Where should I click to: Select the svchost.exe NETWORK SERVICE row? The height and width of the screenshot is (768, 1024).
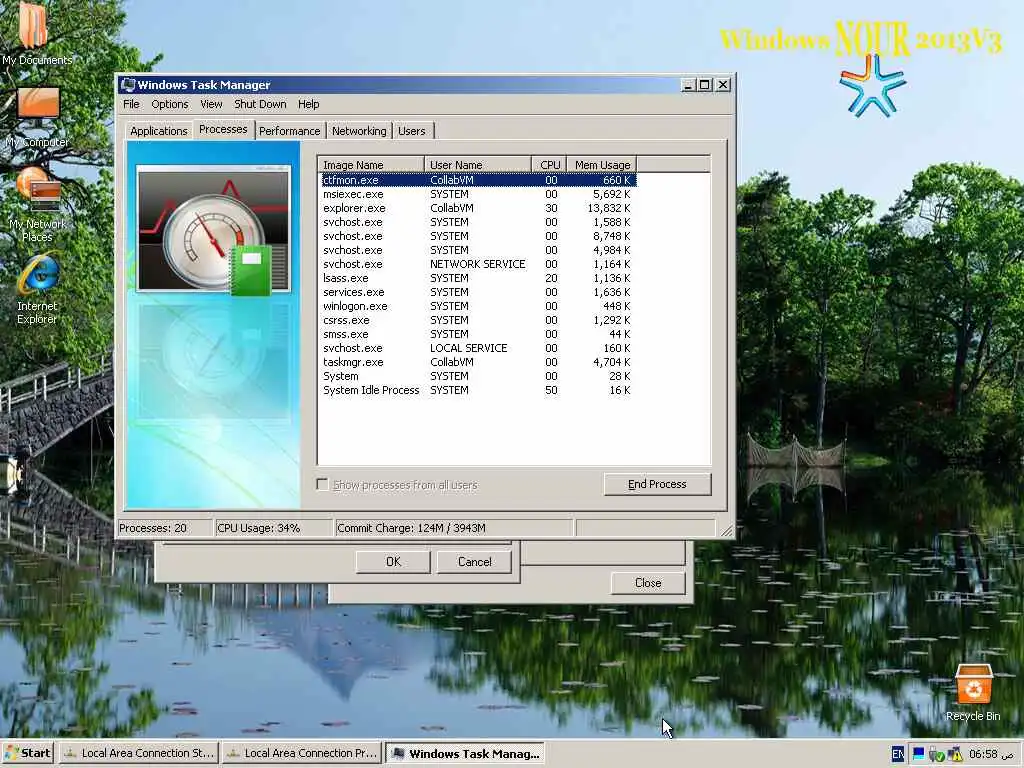[x=479, y=264]
